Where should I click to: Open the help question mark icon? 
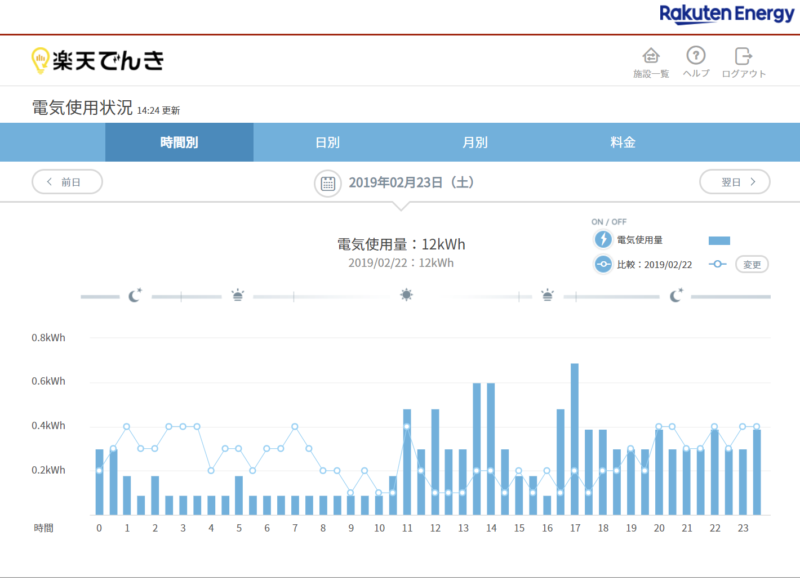point(696,56)
